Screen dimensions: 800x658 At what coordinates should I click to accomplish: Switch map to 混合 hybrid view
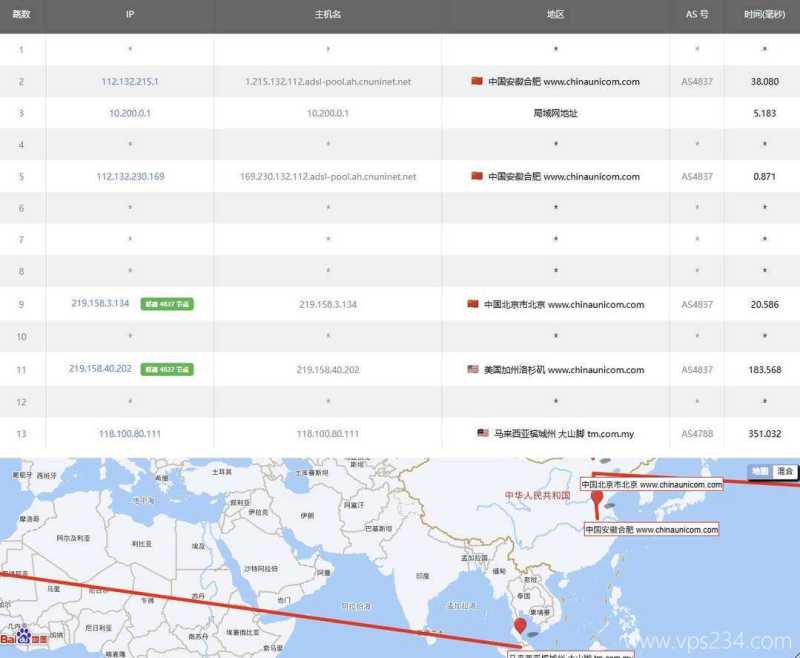786,471
